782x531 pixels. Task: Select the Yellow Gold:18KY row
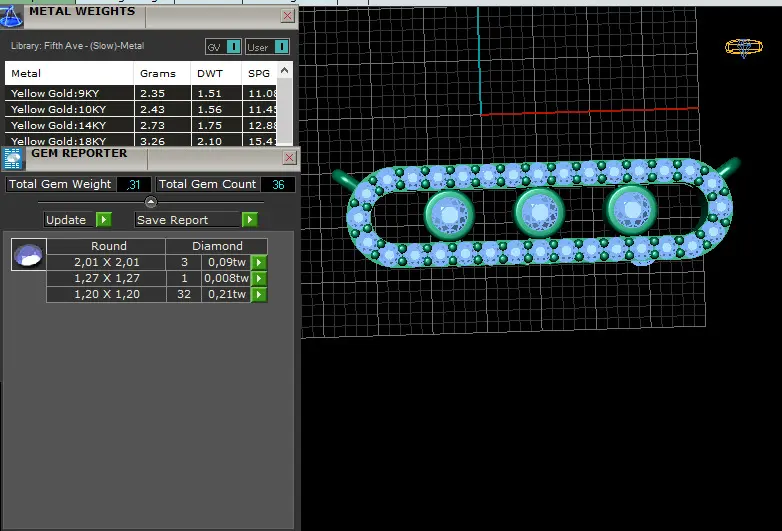141,141
